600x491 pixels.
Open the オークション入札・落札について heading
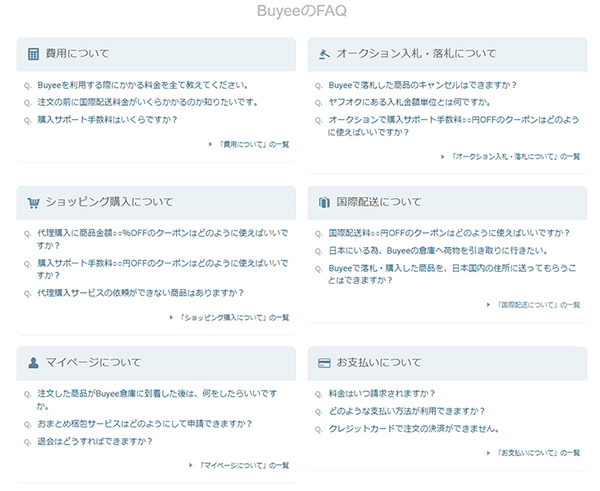click(416, 54)
